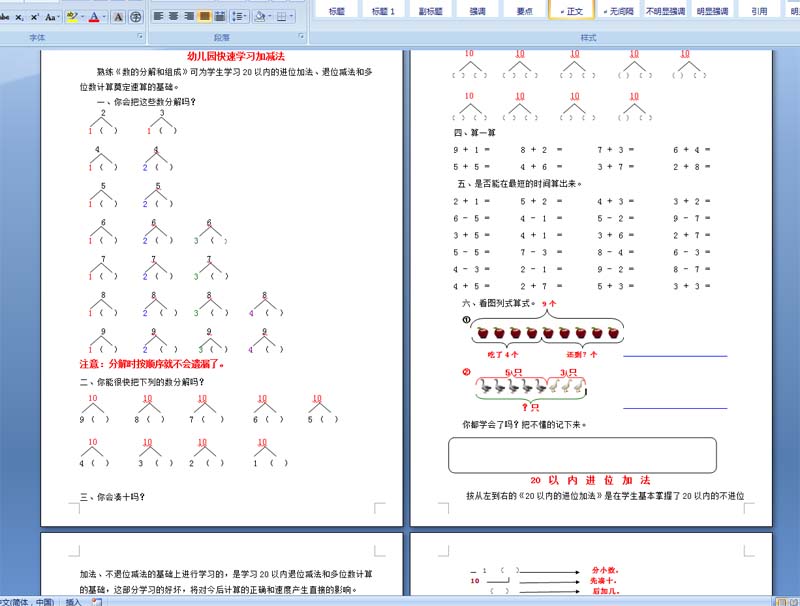Click the heading 二、你能很快把下列的数分解吗？
Screen dimensions: 800x606
click(x=142, y=382)
